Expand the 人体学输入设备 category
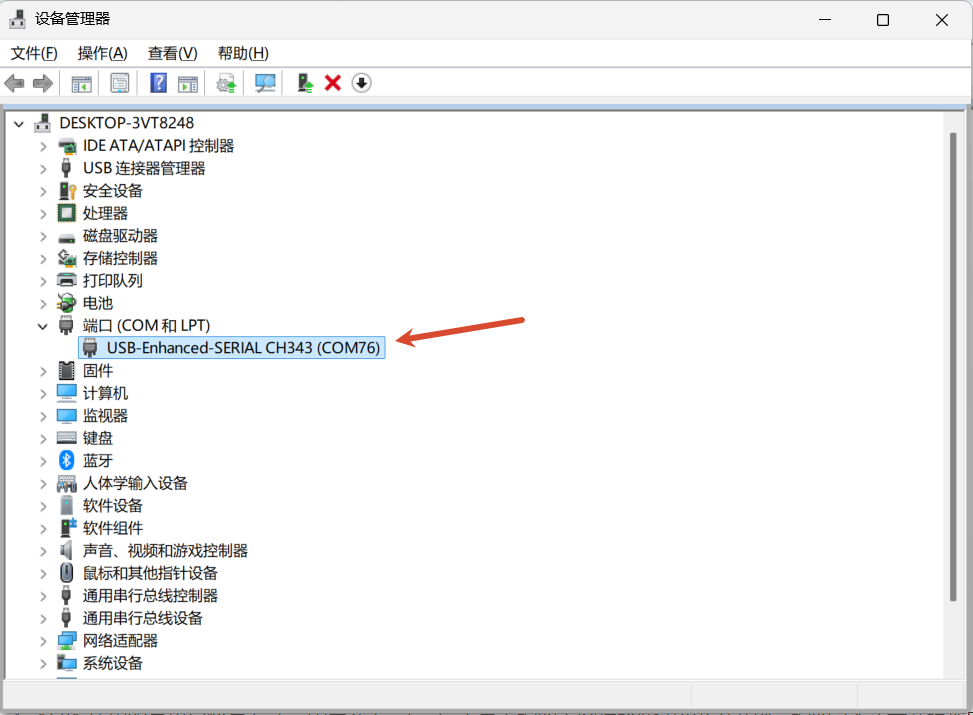Image resolution: width=973 pixels, height=715 pixels. [42, 484]
